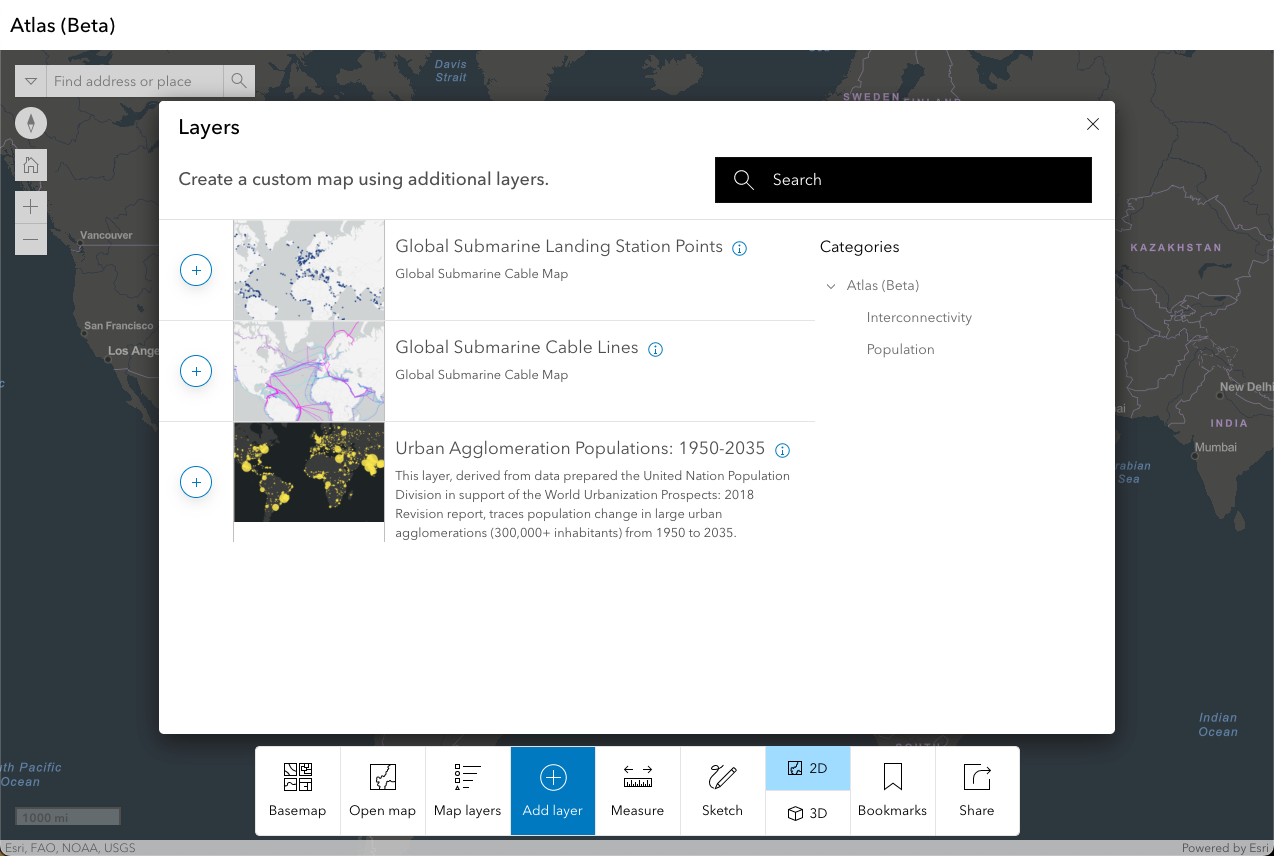Add the Global Submarine Landing Station Points layer
This screenshot has height=856, width=1274.
click(195, 269)
